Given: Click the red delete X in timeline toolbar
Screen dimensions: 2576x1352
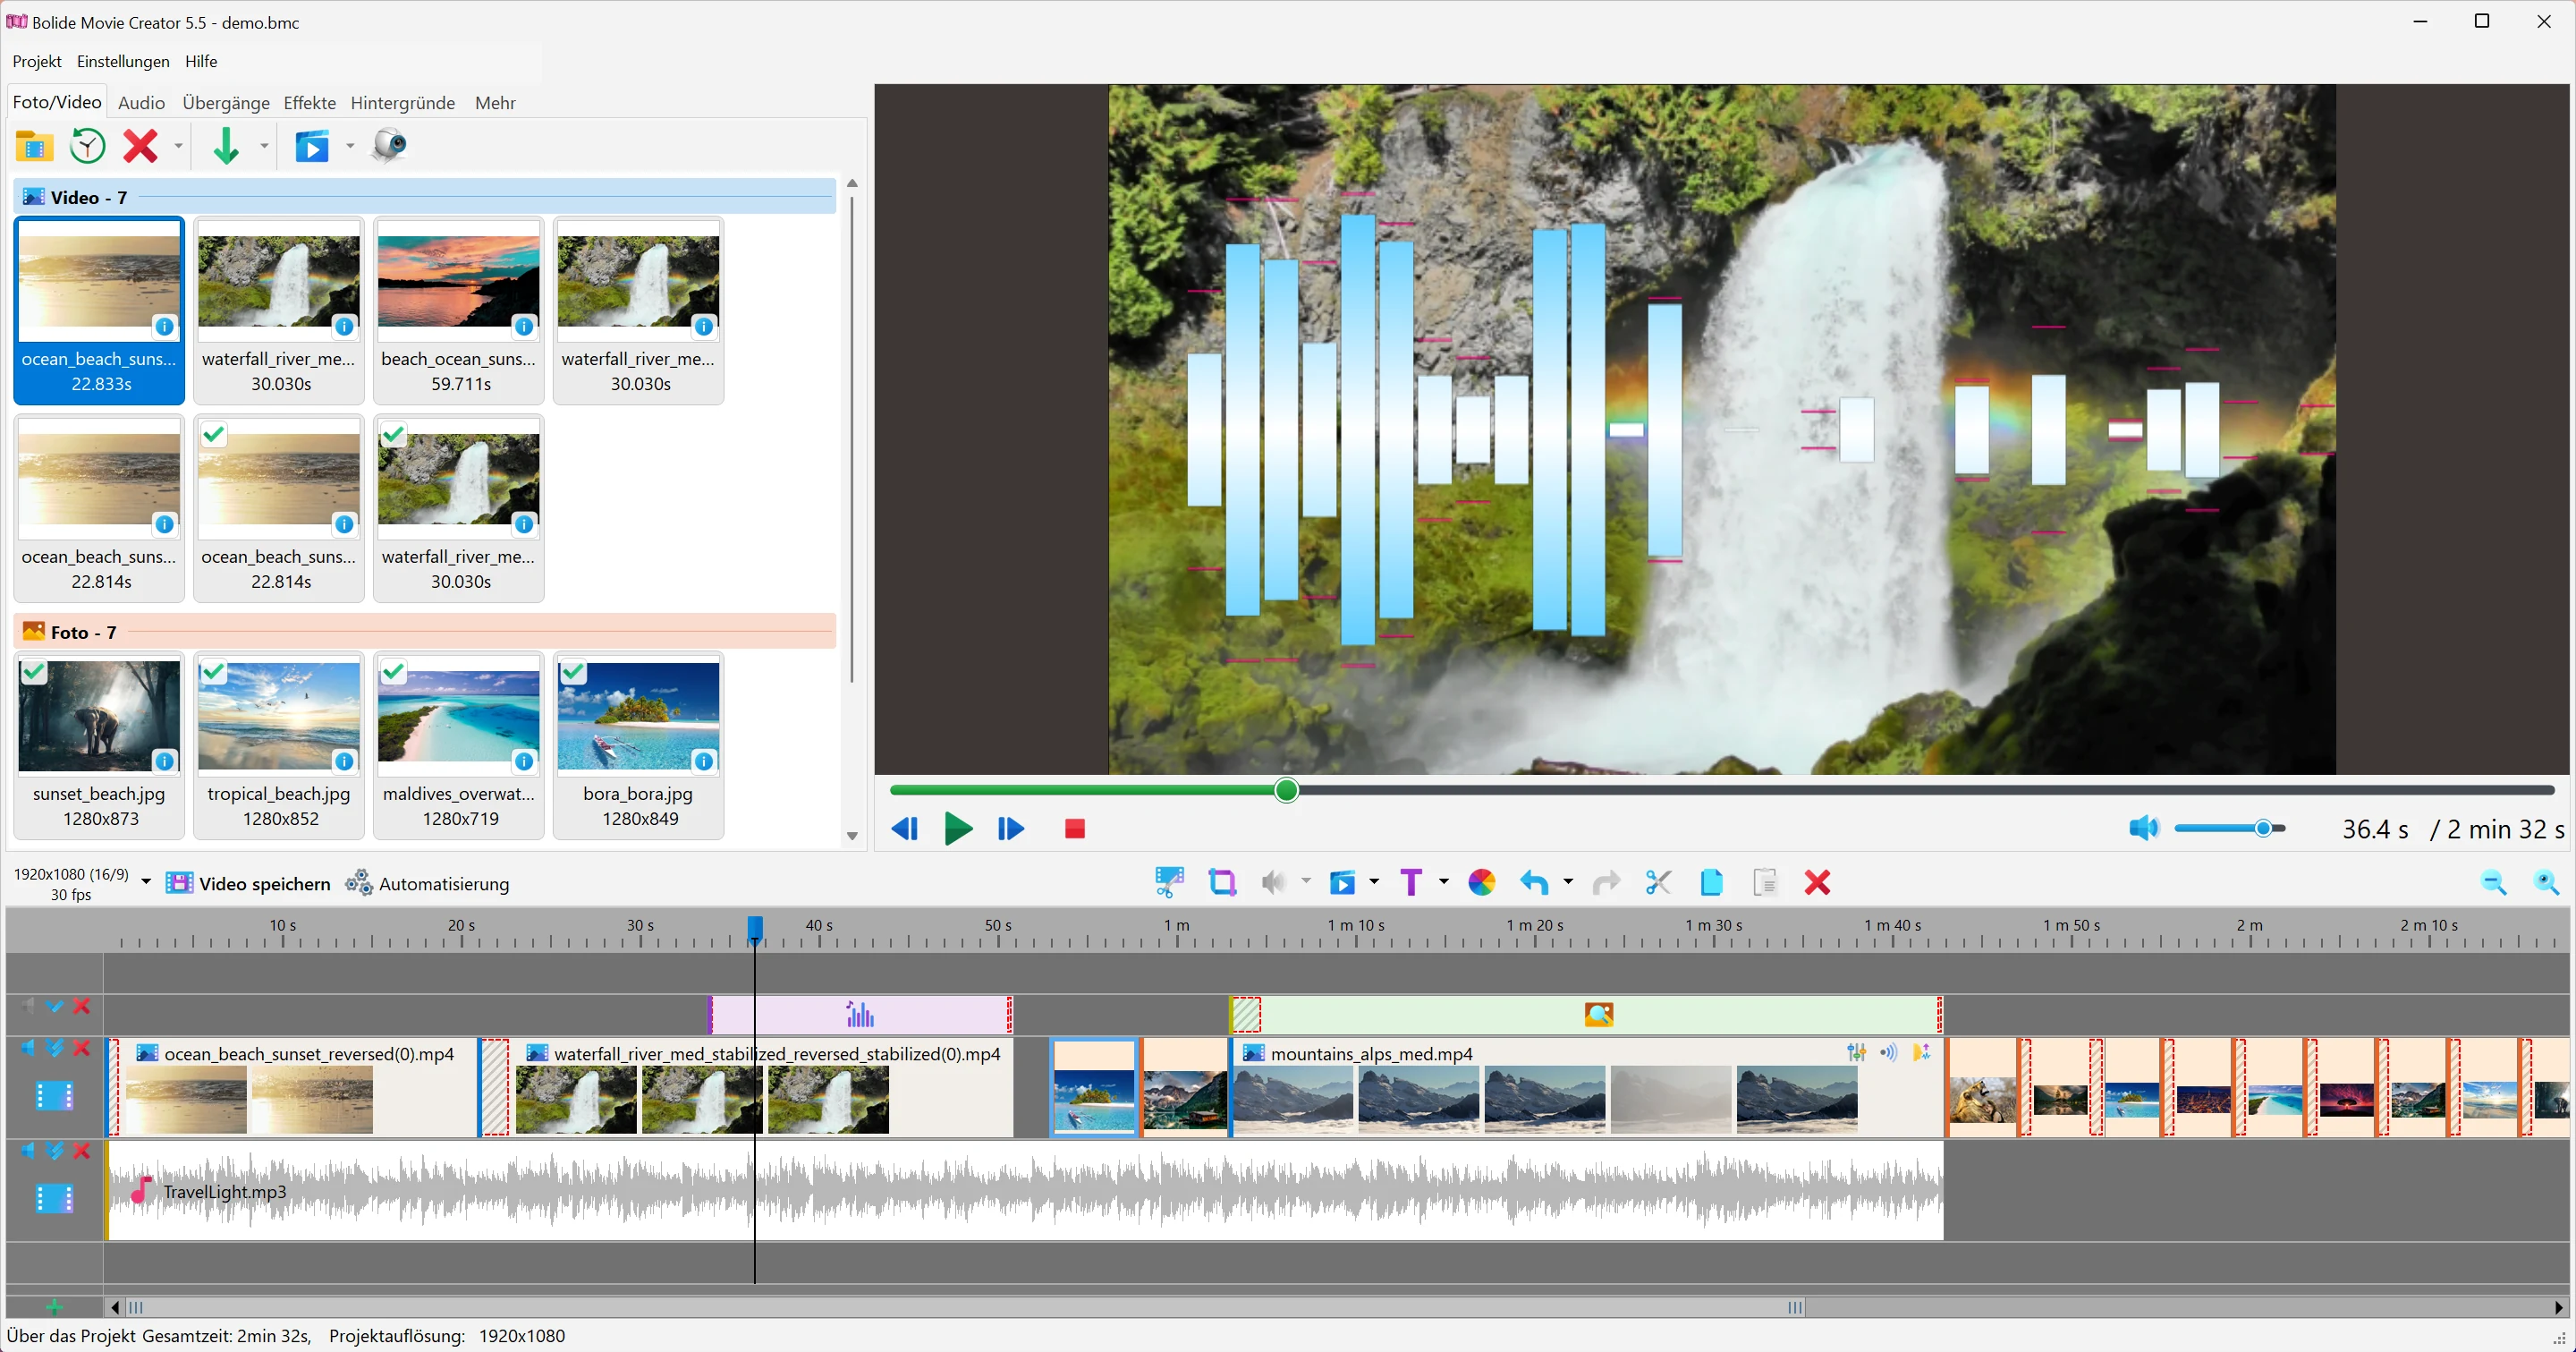Looking at the screenshot, I should (1817, 882).
